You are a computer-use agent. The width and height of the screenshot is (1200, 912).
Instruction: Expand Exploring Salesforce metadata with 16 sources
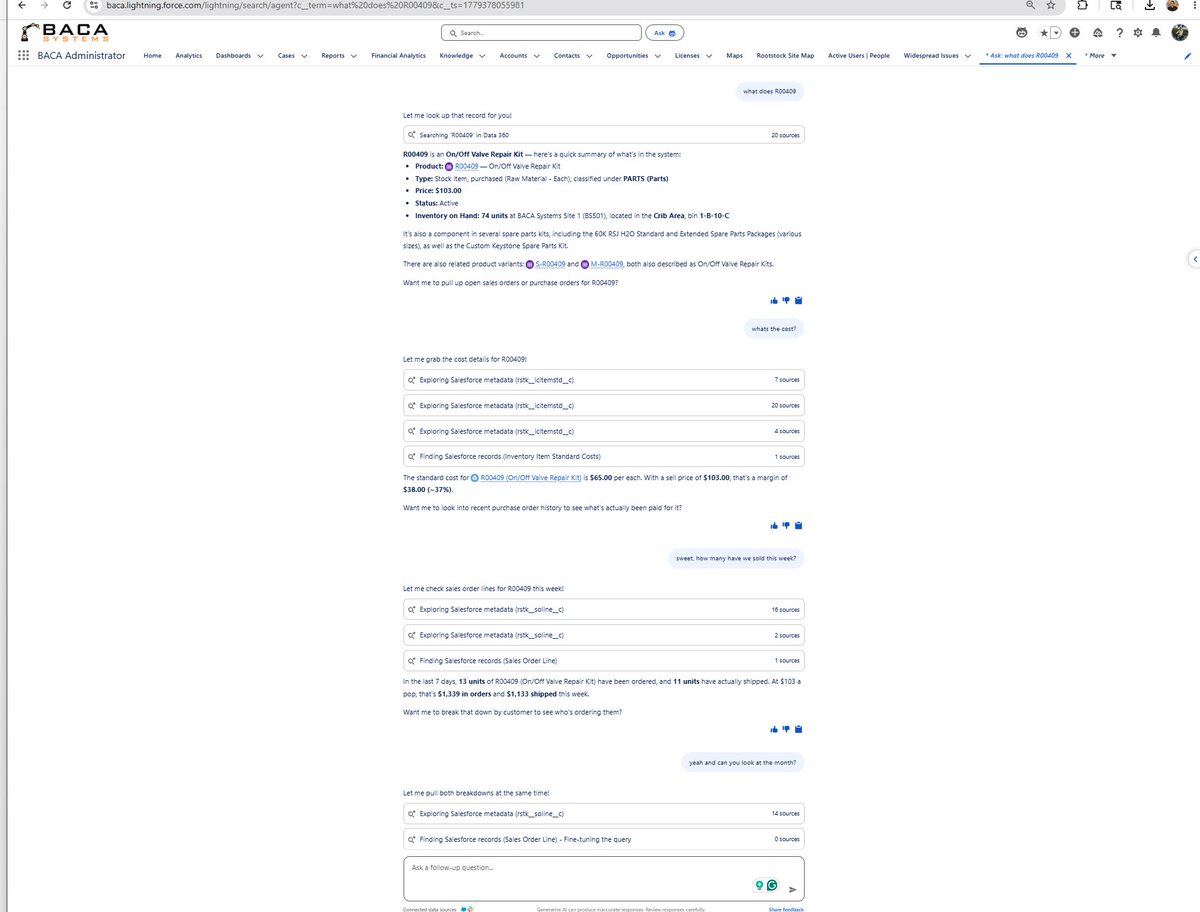(x=603, y=609)
